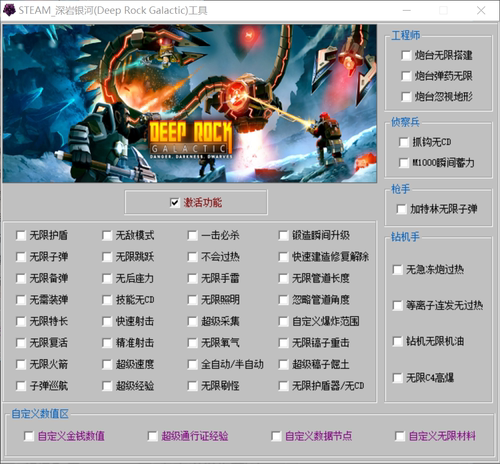Toggle M1000瞬间蓄力 checkbox
500x464 pixels.
(404, 163)
